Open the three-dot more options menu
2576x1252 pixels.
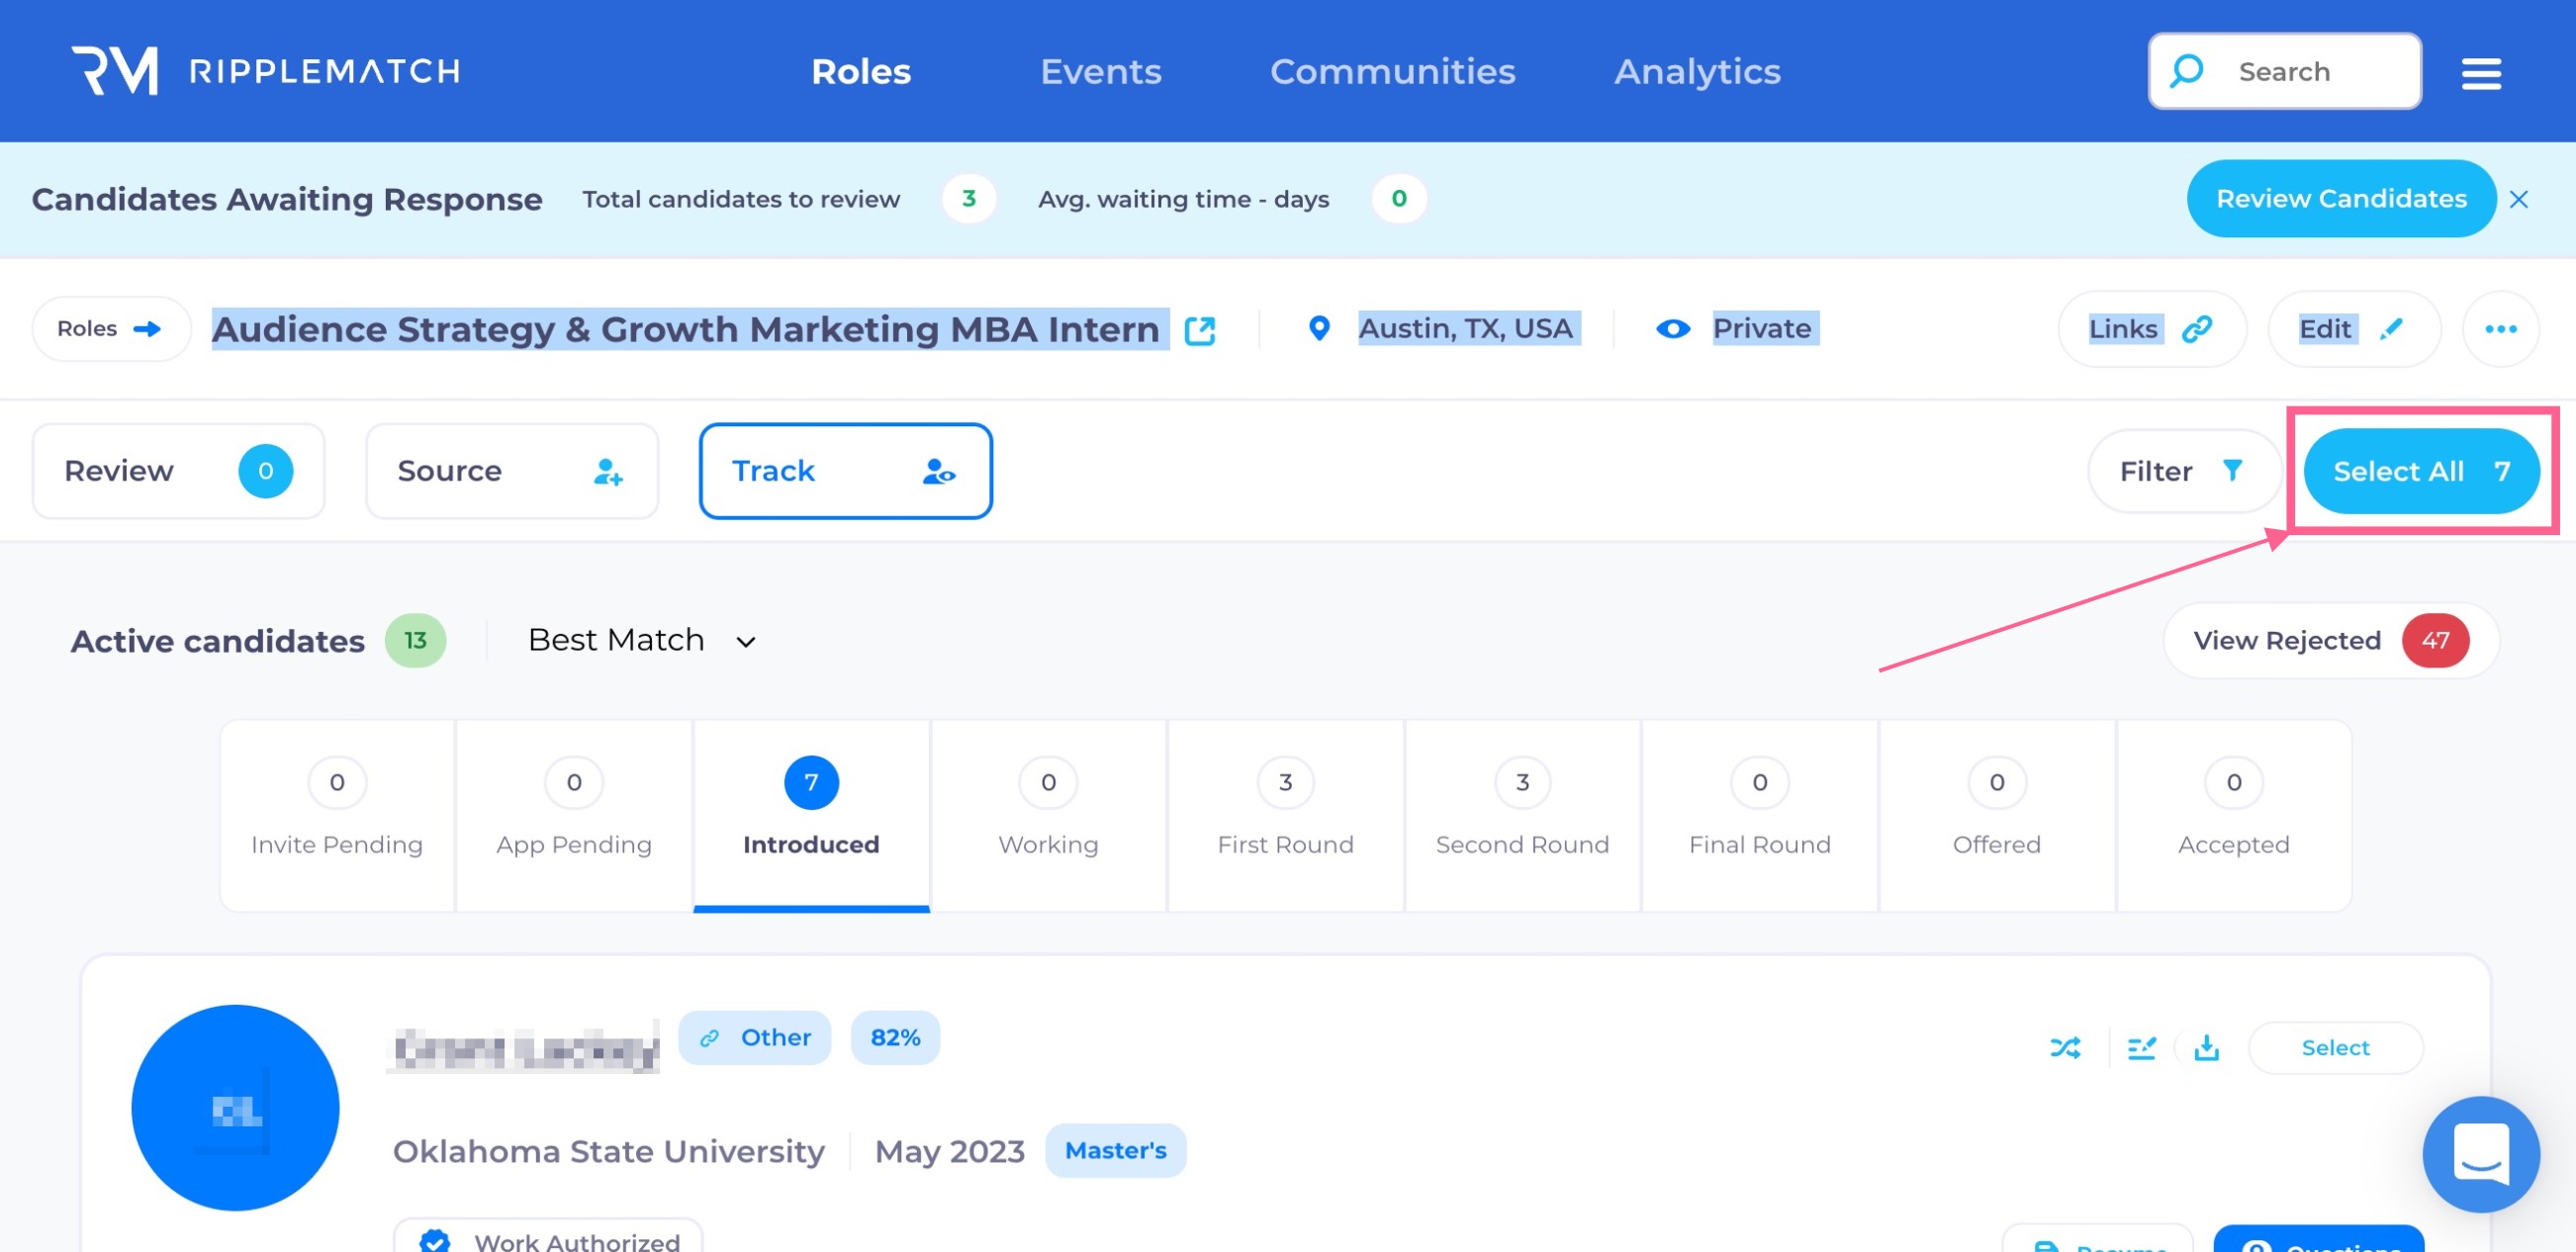[2500, 329]
